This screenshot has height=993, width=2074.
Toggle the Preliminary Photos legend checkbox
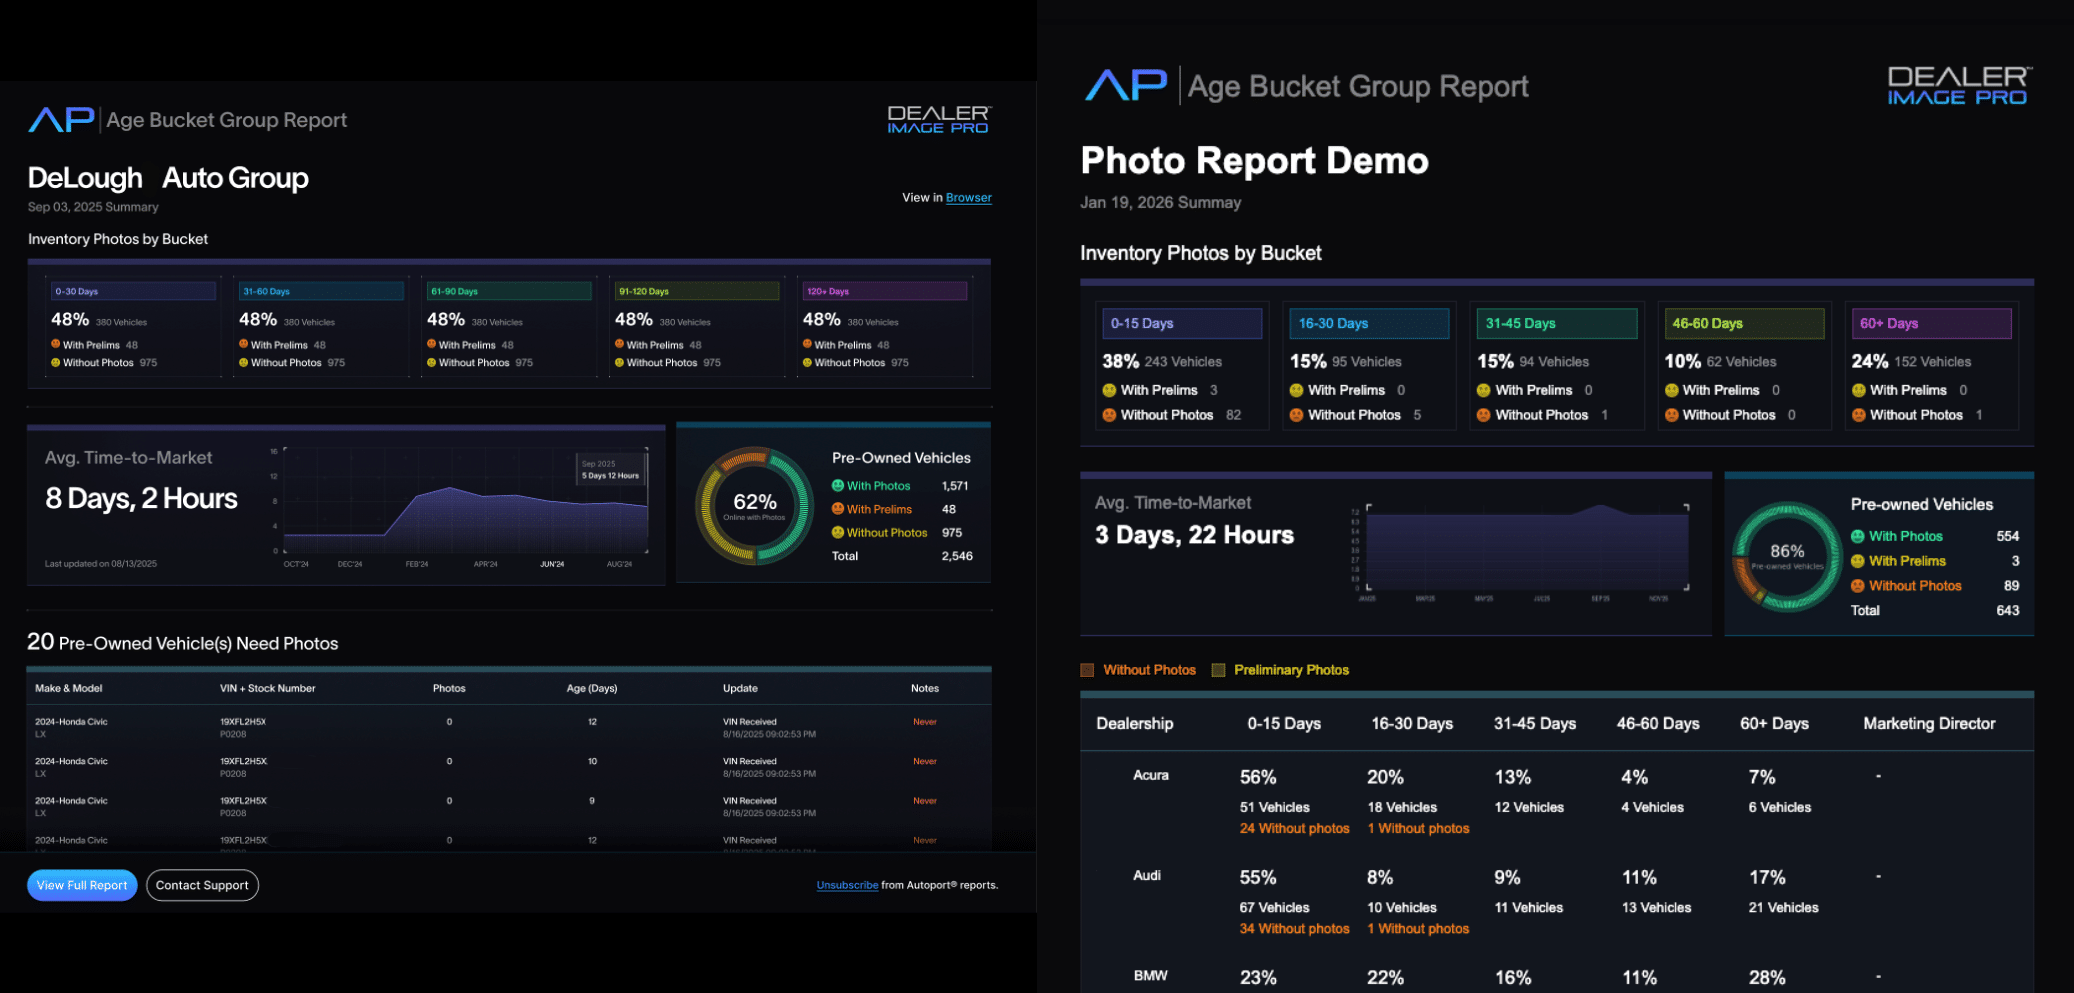tap(1218, 670)
